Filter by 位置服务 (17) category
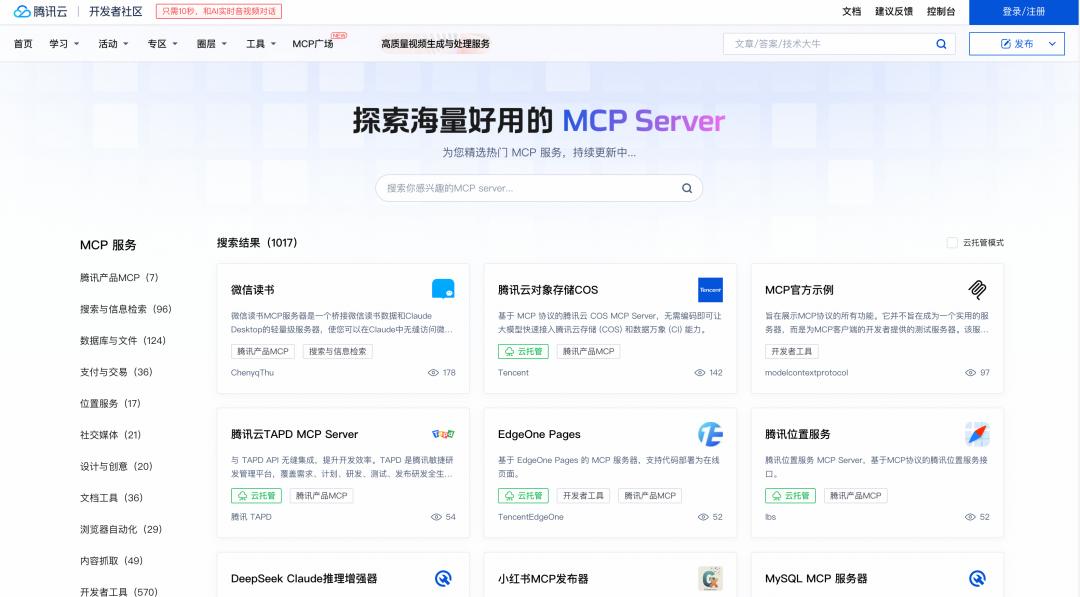Viewport: 1080px width, 597px height. coord(110,404)
